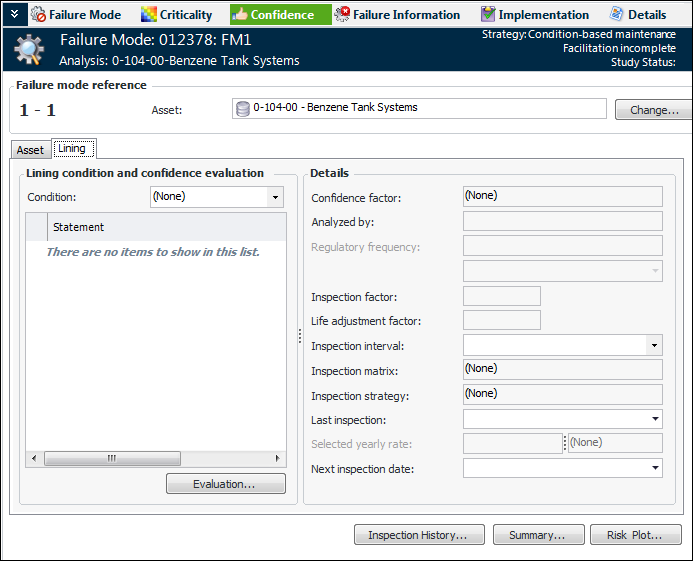Image resolution: width=693 pixels, height=561 pixels.
Task: Click 'Analysis: 0-104-00-Benzene Tank Systems' text
Action: coord(179,61)
